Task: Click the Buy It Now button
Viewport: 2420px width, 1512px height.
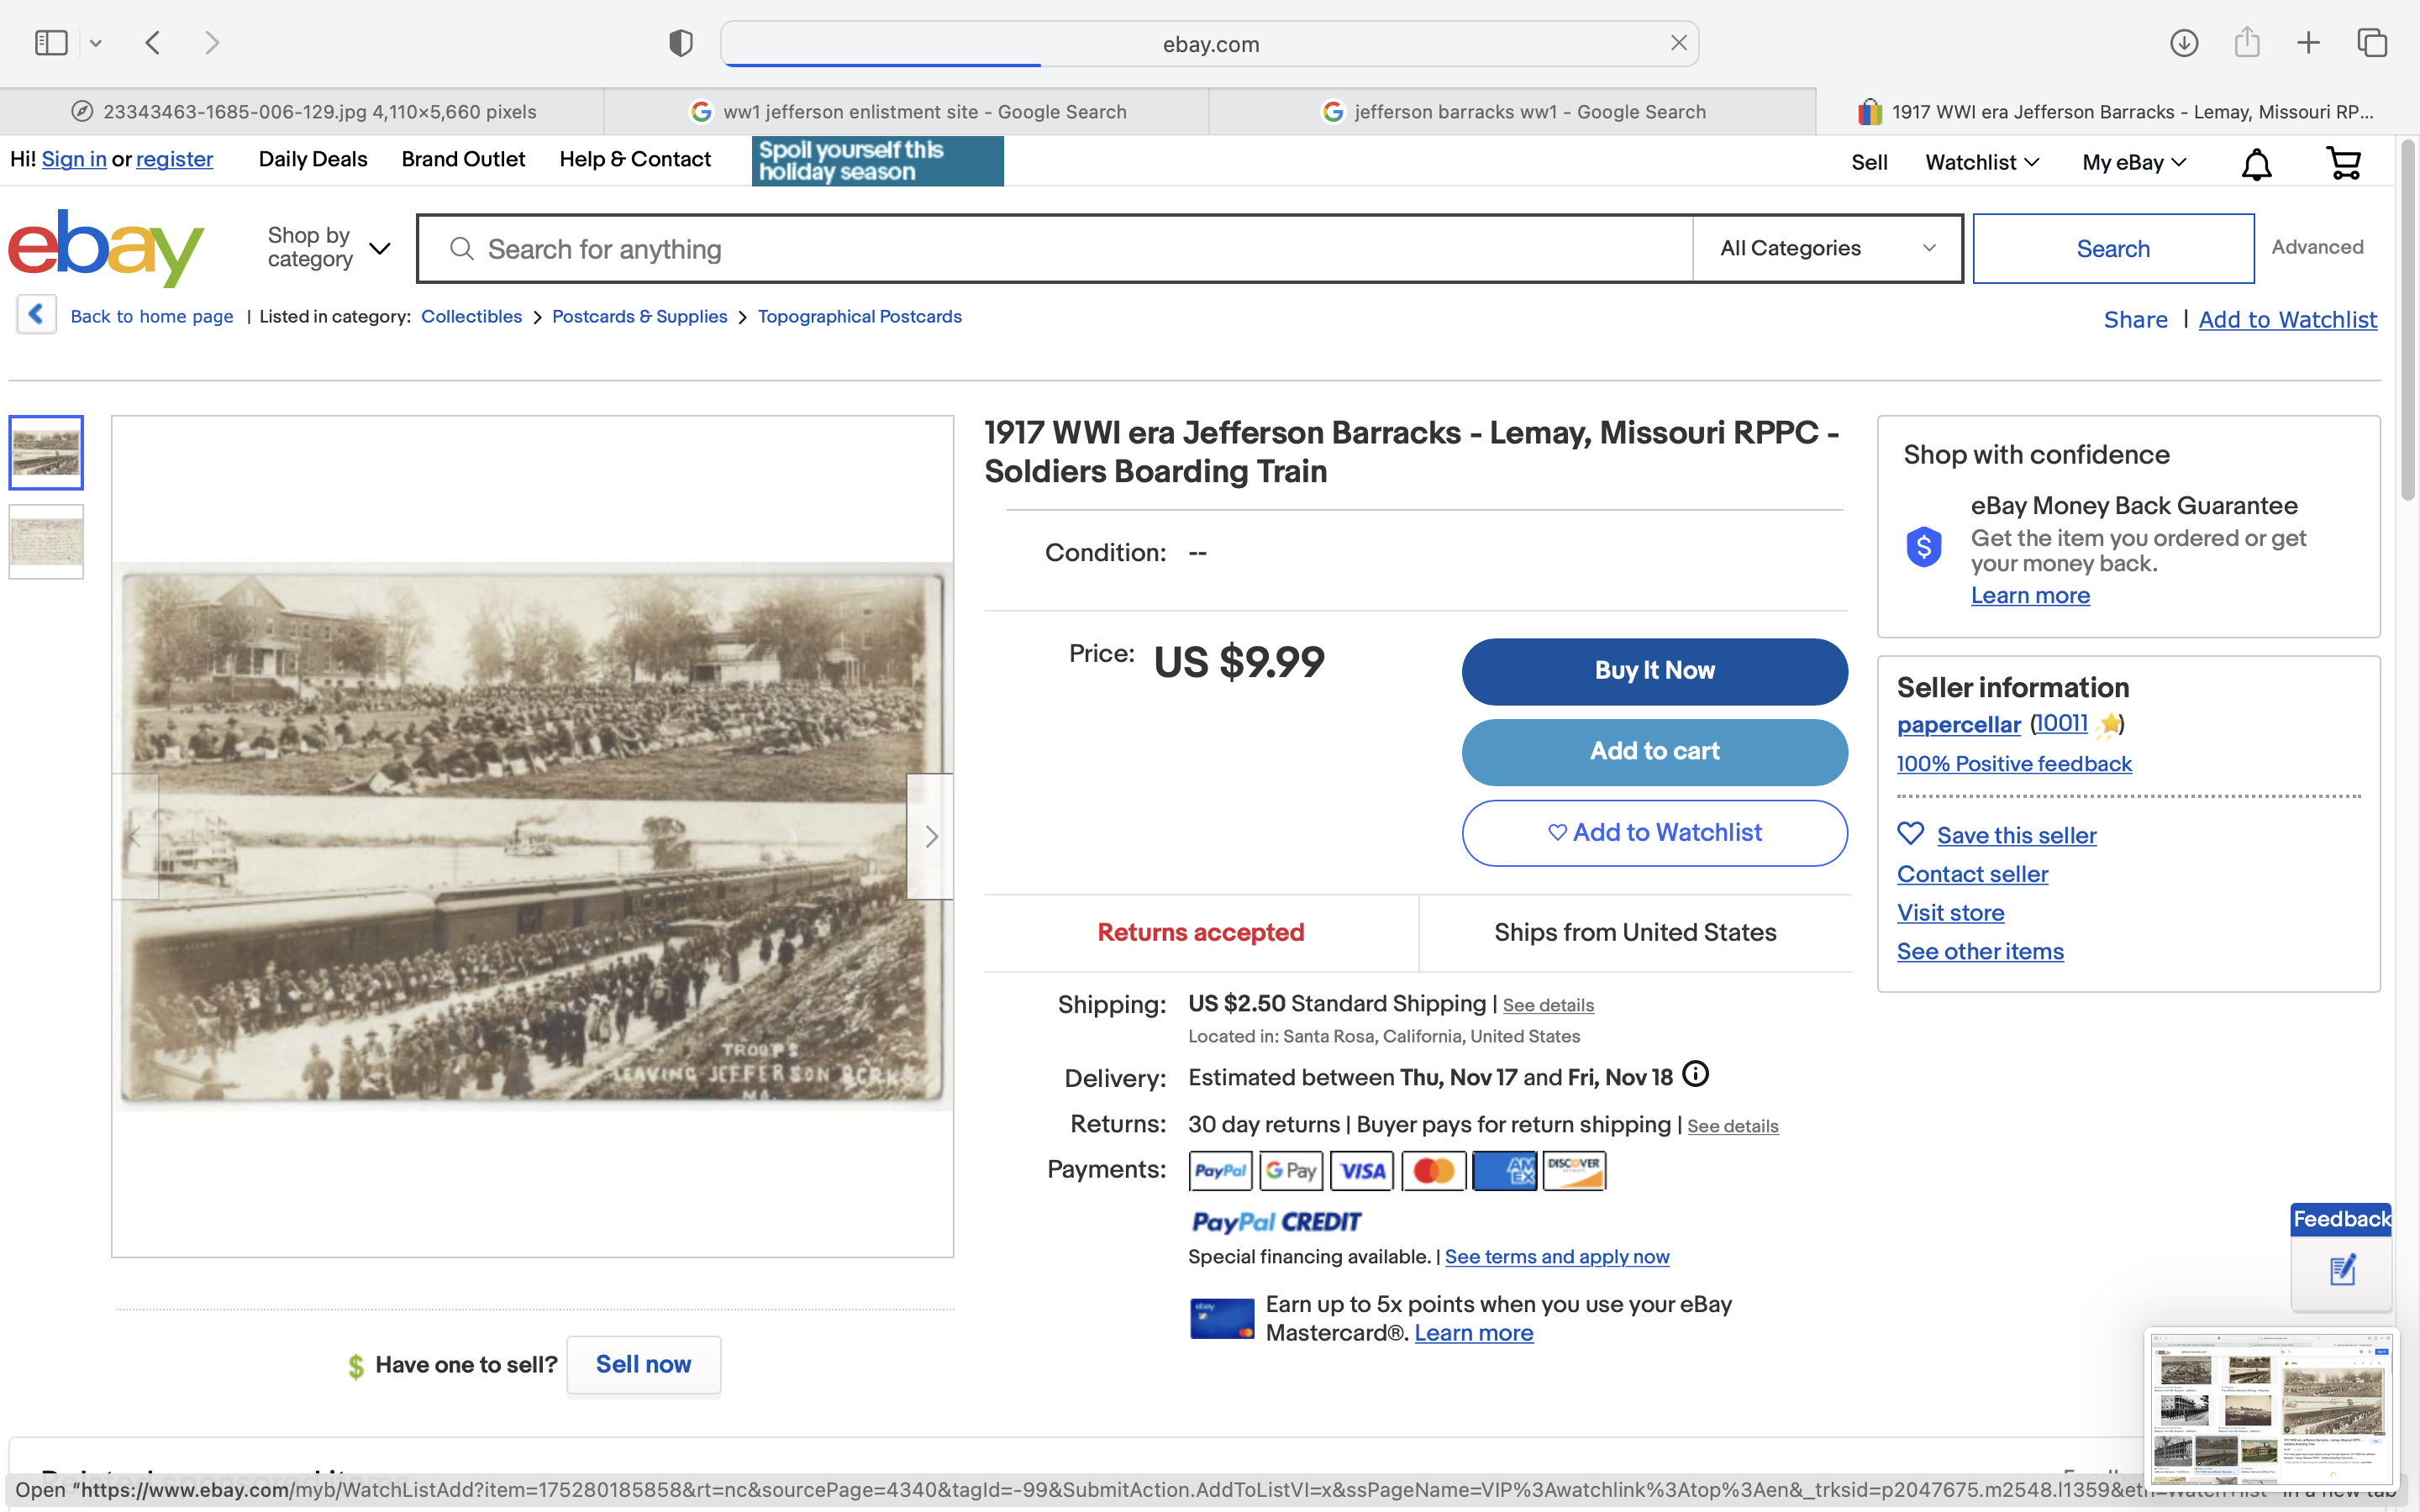Action: coord(1654,671)
